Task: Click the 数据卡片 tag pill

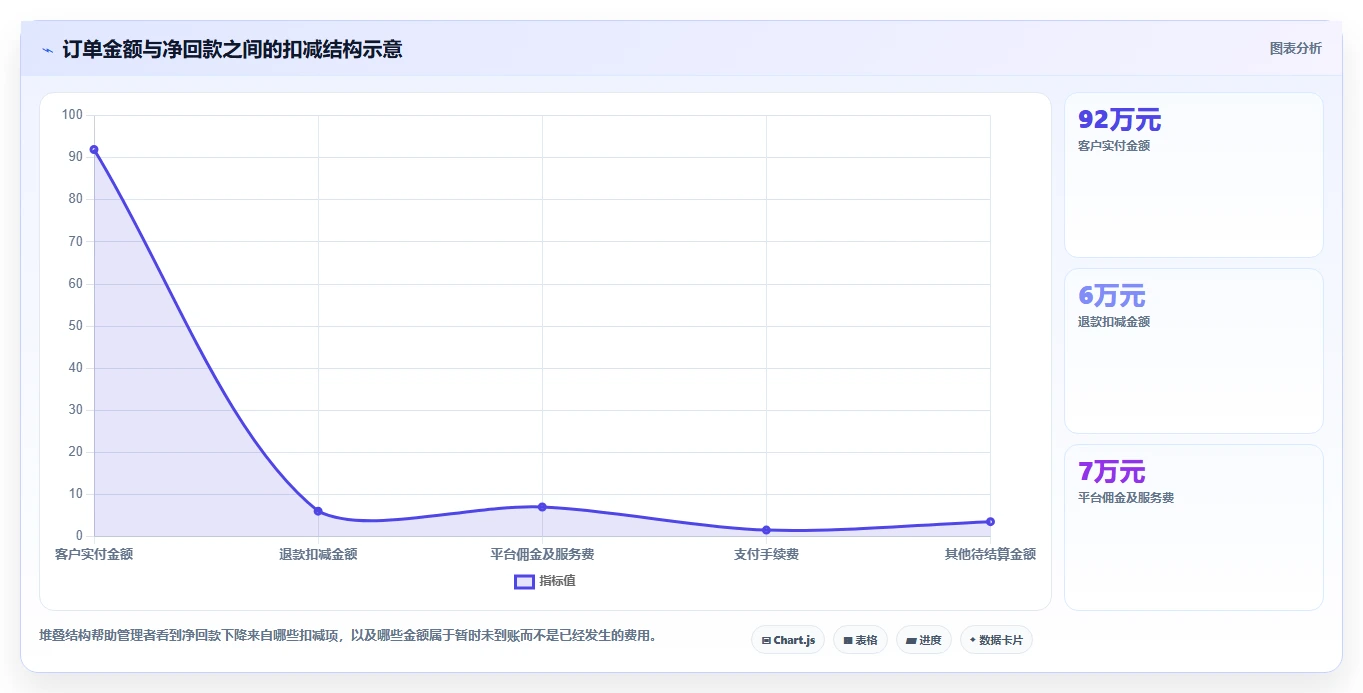Action: tap(996, 640)
